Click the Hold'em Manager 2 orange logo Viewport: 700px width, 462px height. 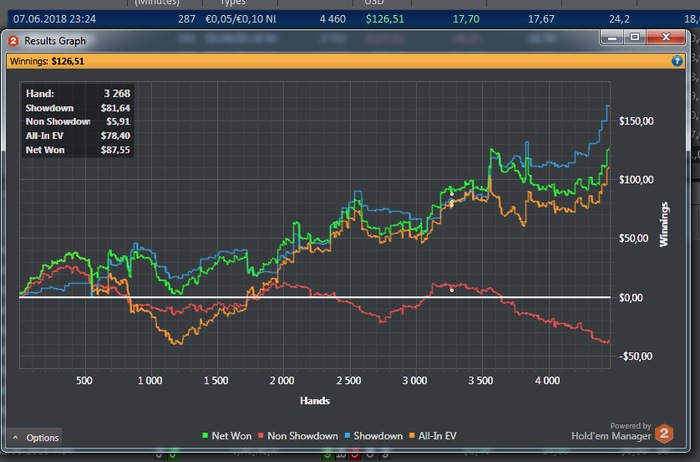[664, 433]
